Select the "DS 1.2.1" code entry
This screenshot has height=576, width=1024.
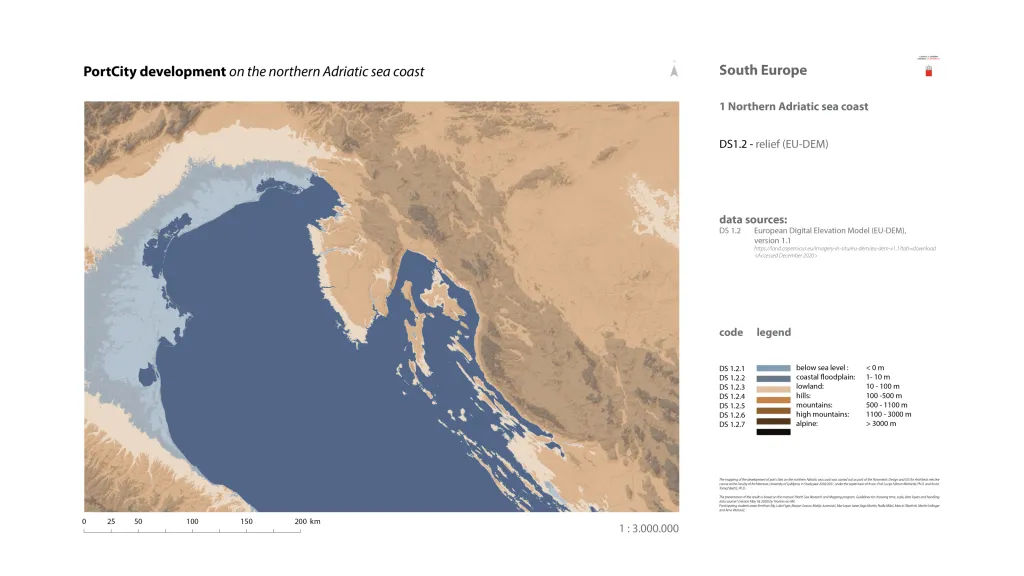732,369
